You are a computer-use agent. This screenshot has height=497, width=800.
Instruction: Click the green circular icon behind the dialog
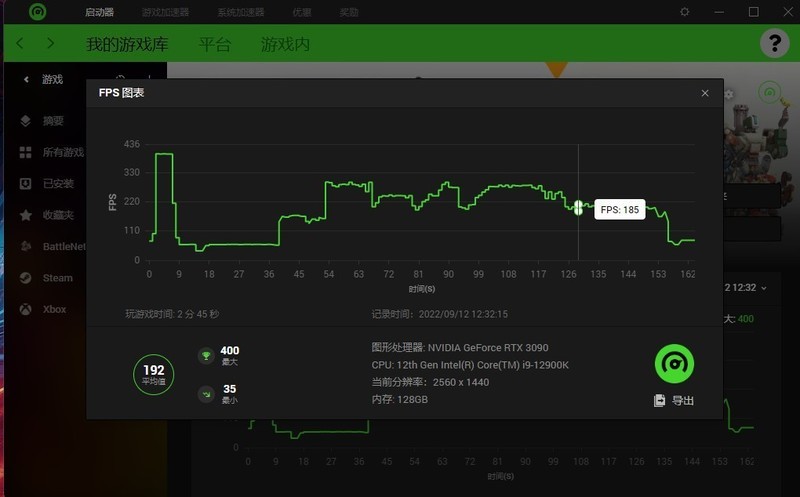tap(769, 93)
